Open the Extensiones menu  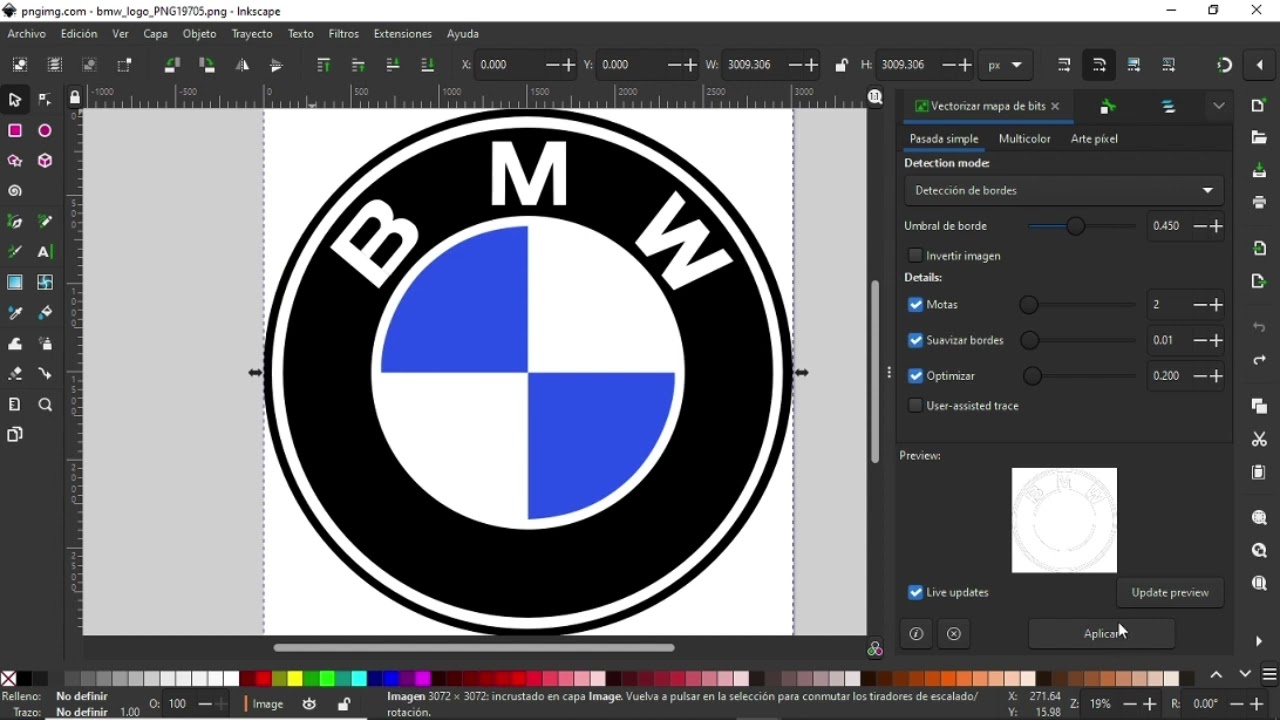[403, 34]
